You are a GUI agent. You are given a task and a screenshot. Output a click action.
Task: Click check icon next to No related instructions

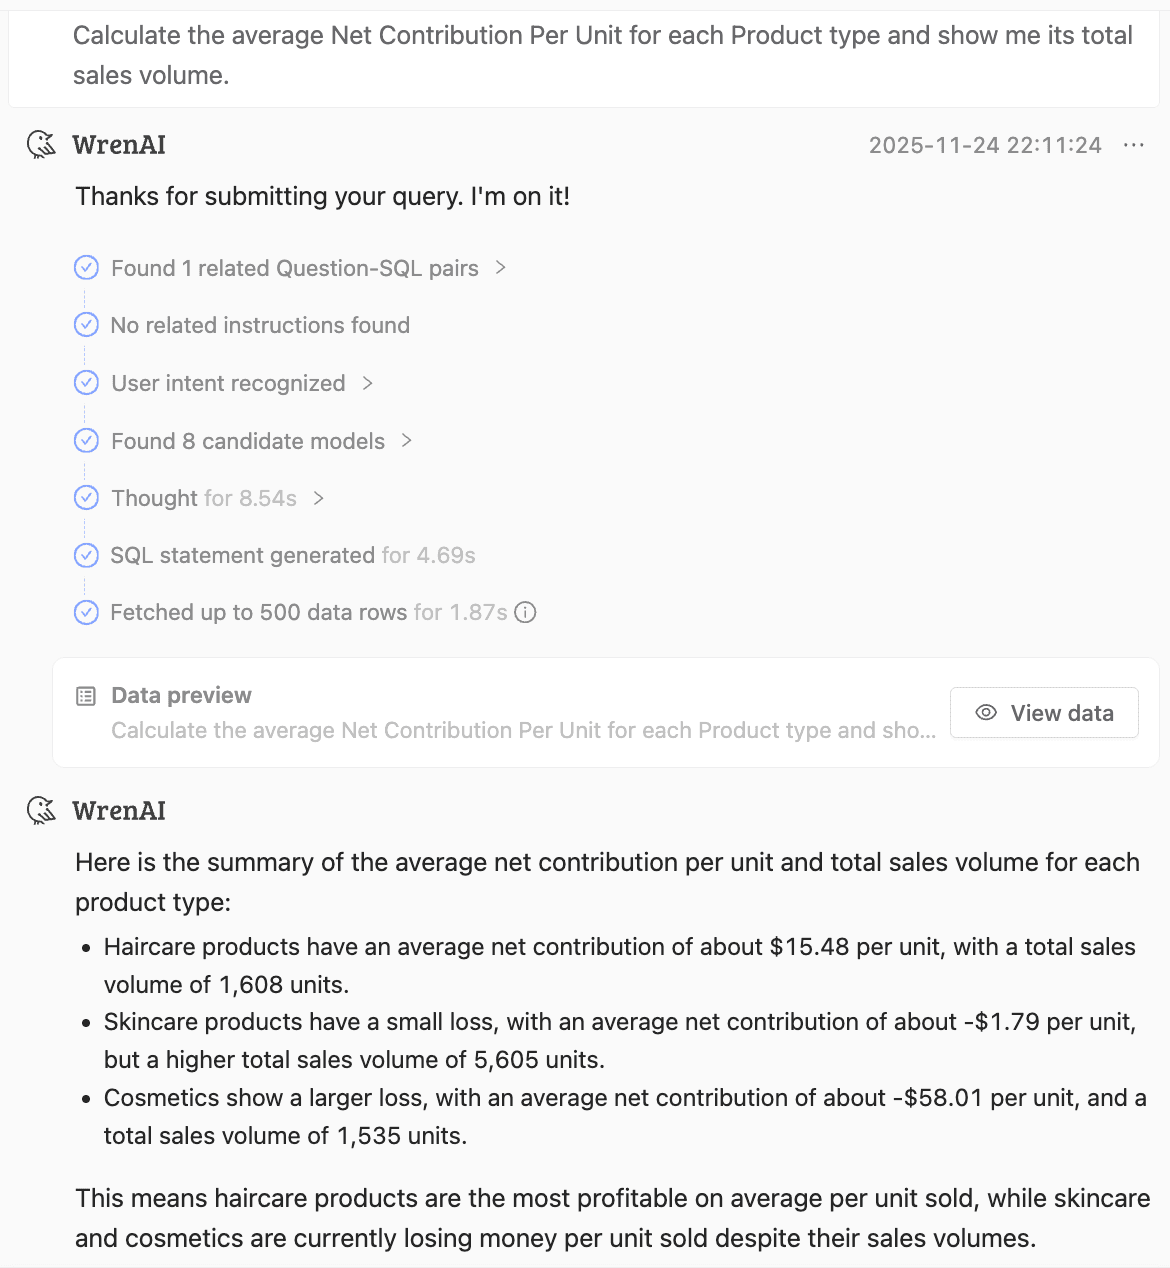coord(87,325)
